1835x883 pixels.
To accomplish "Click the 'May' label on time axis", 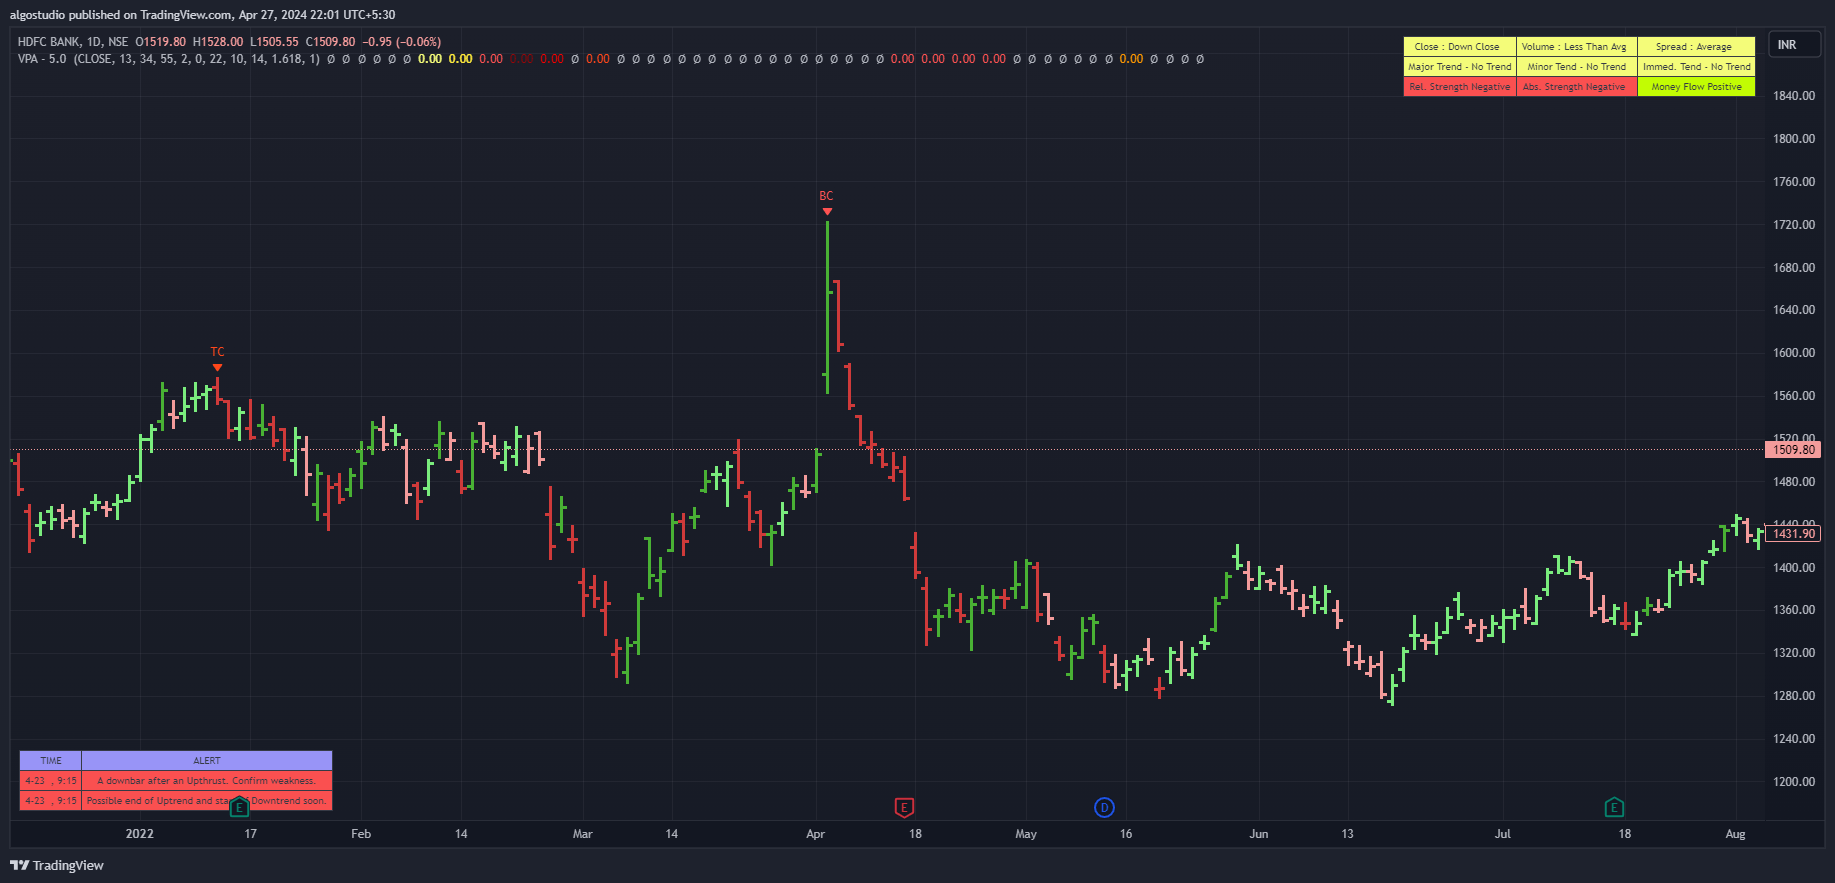I will tap(1026, 834).
